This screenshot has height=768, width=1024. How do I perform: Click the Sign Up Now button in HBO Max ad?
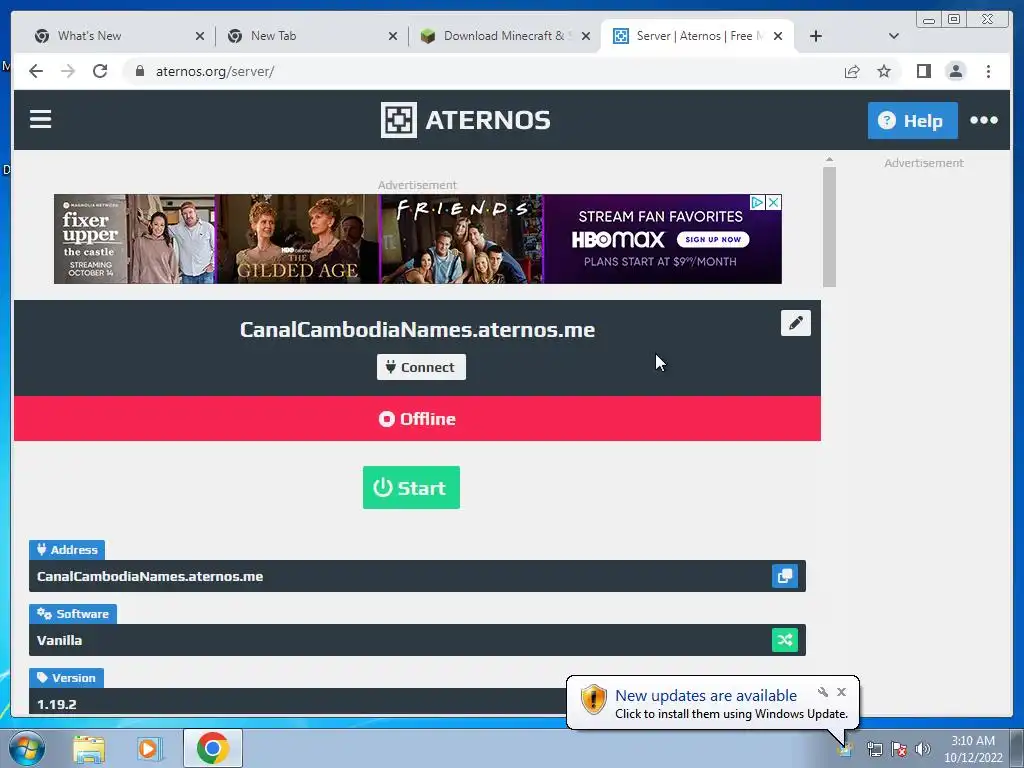tap(713, 240)
